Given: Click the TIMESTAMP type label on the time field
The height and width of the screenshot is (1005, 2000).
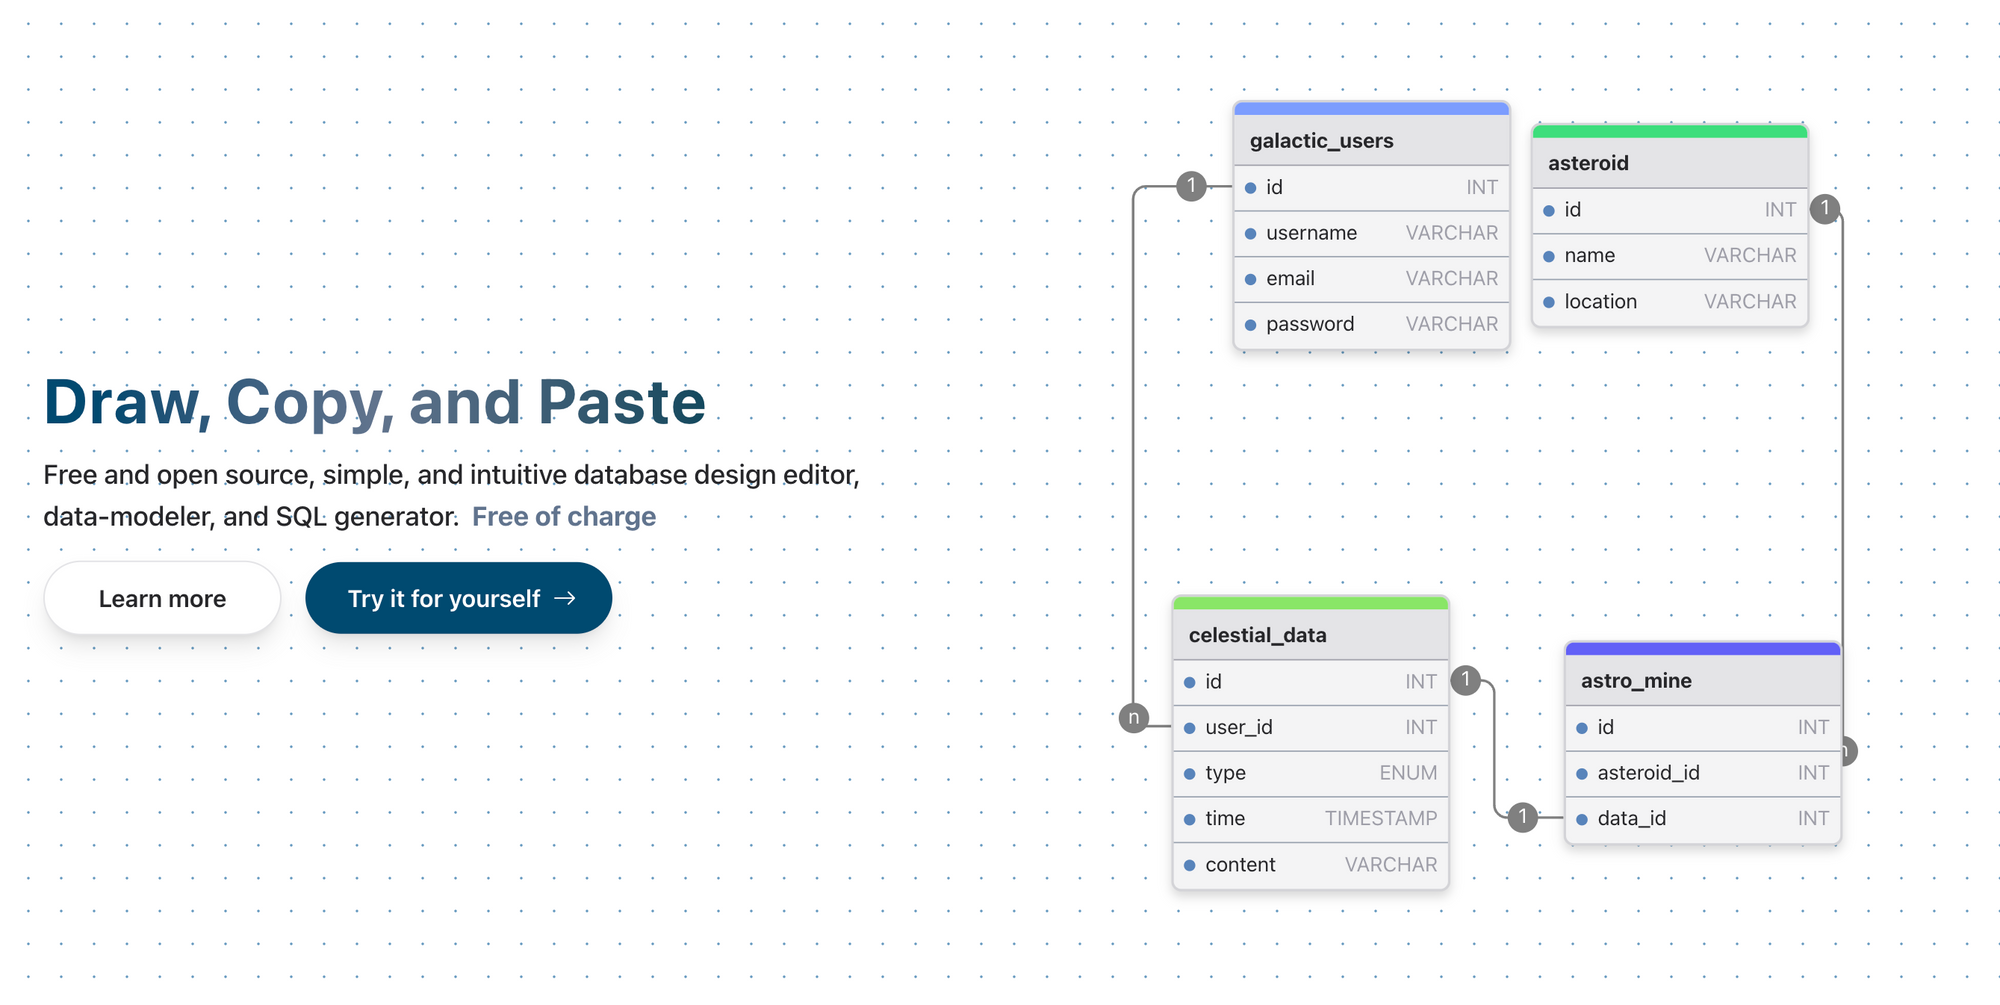Looking at the screenshot, I should click(x=1381, y=818).
